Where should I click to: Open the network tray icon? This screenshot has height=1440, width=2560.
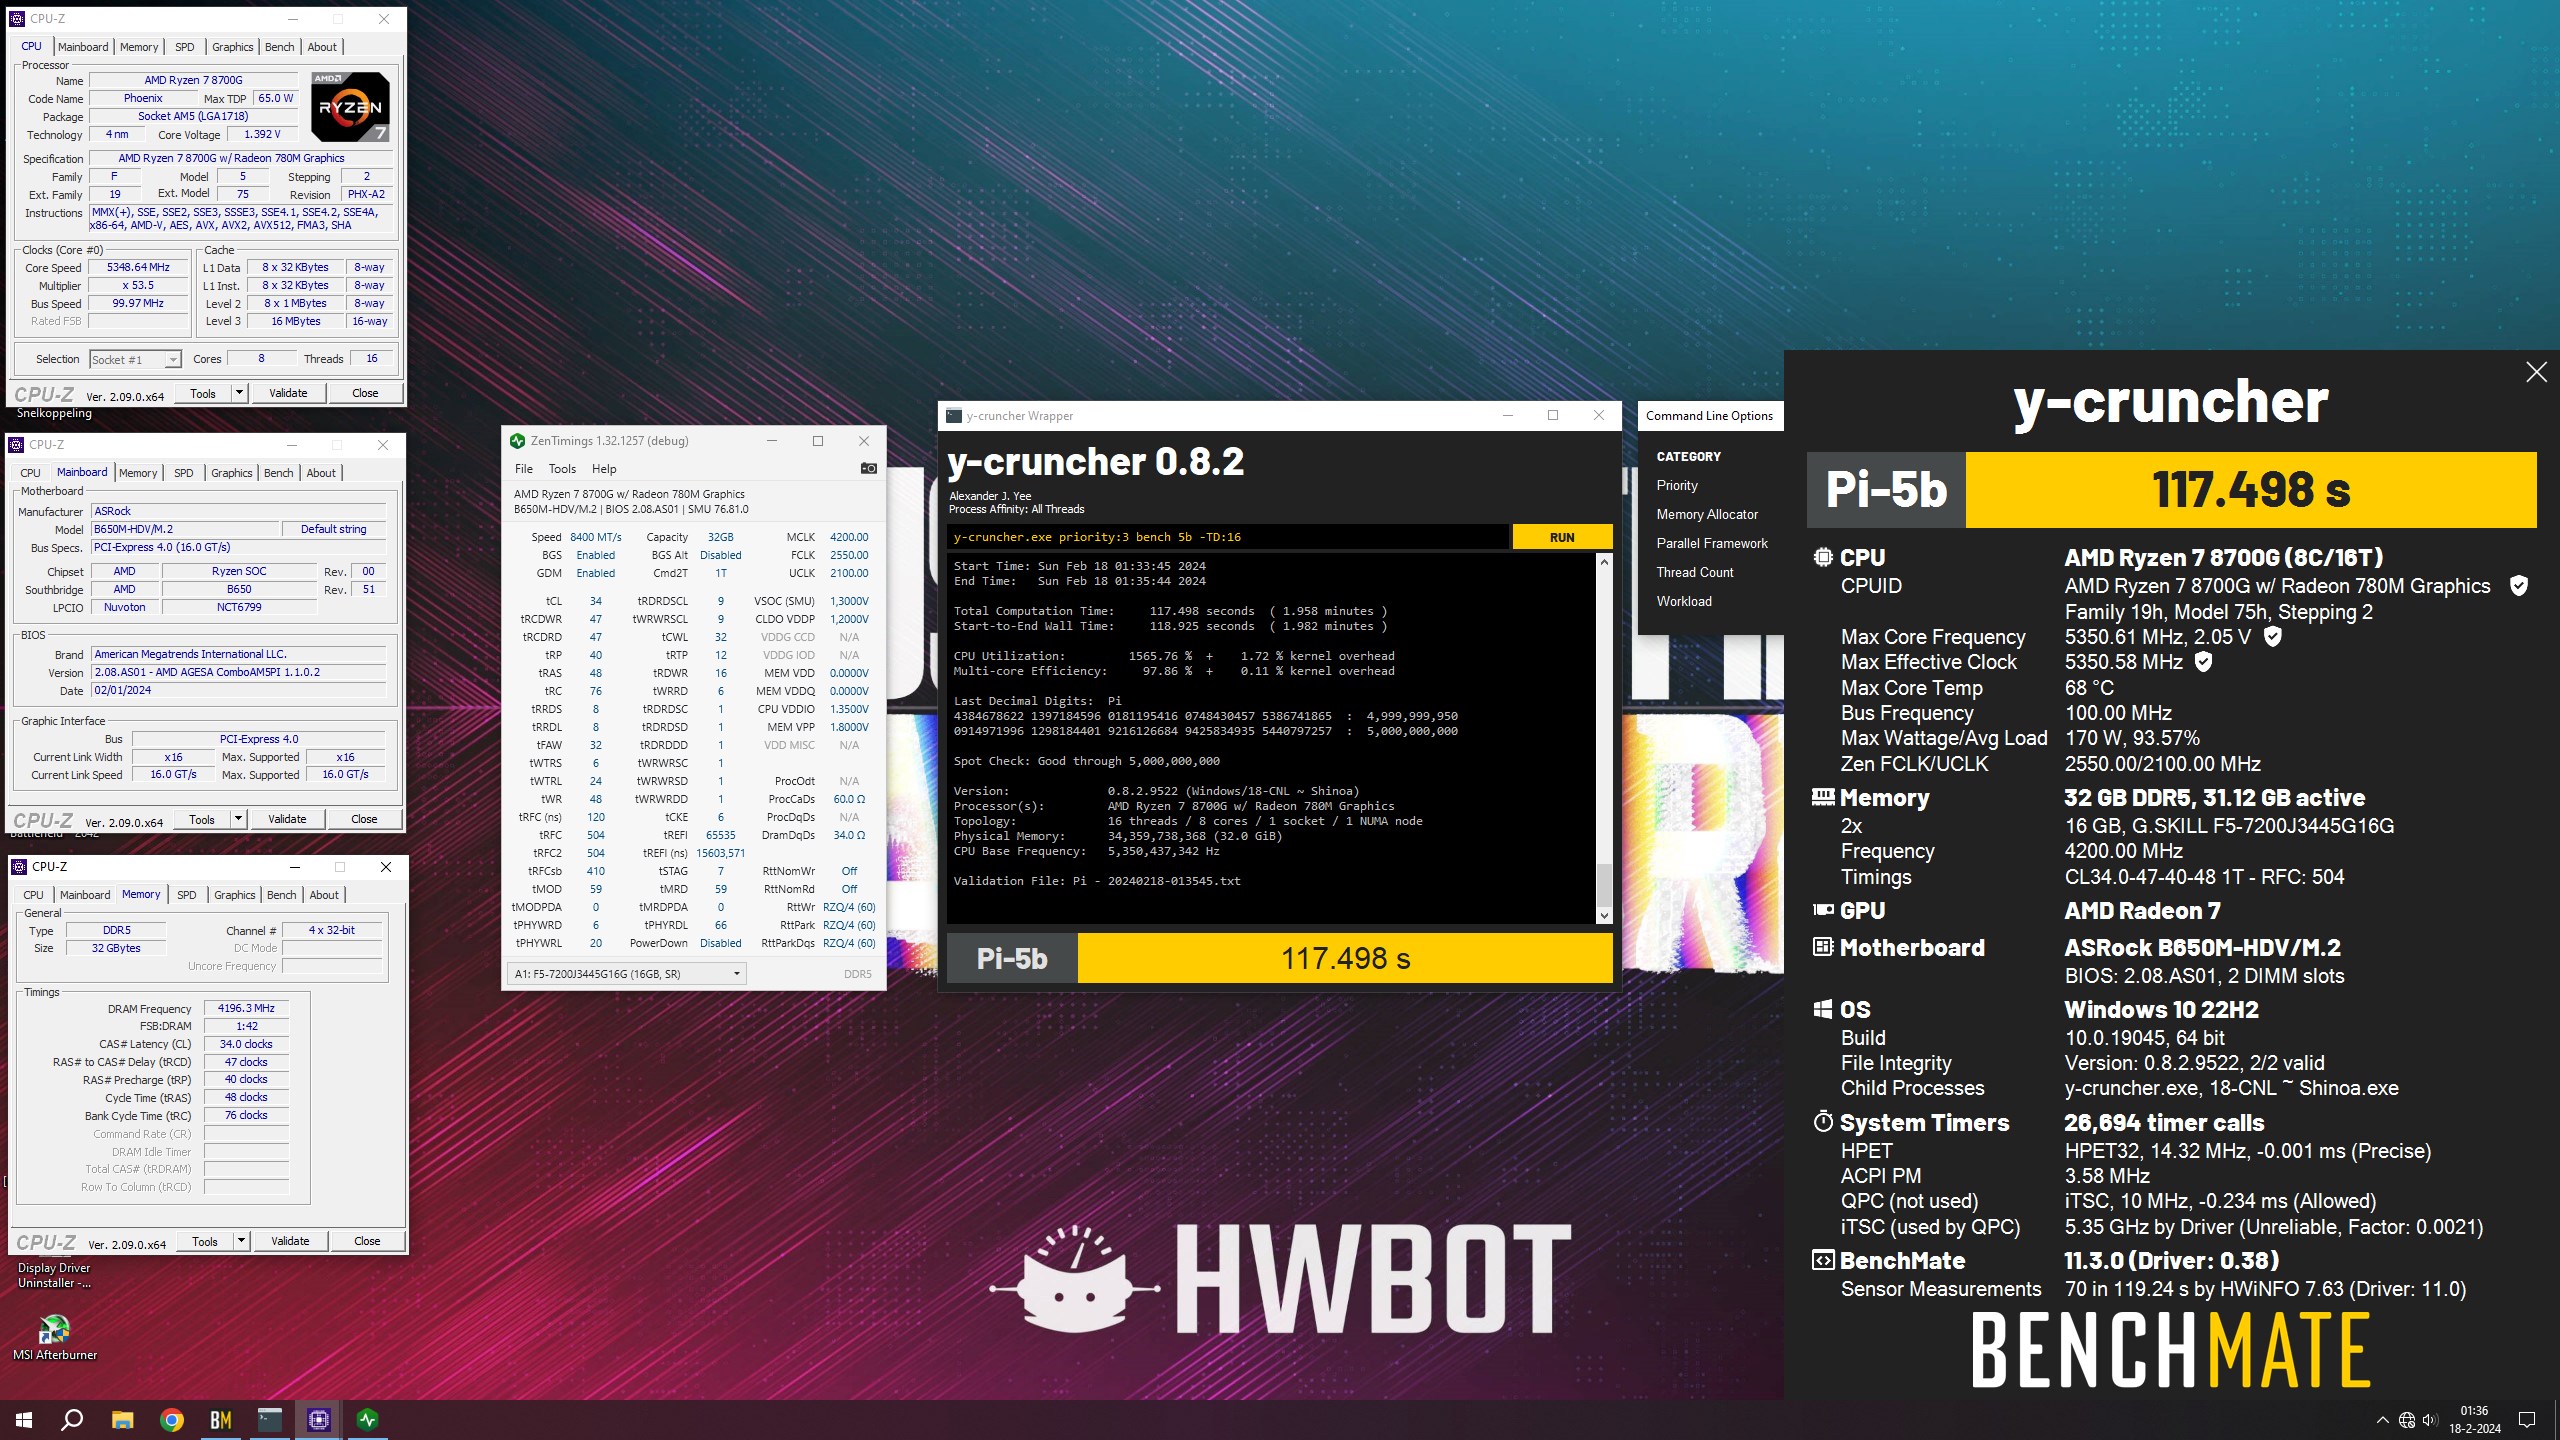(x=2407, y=1420)
